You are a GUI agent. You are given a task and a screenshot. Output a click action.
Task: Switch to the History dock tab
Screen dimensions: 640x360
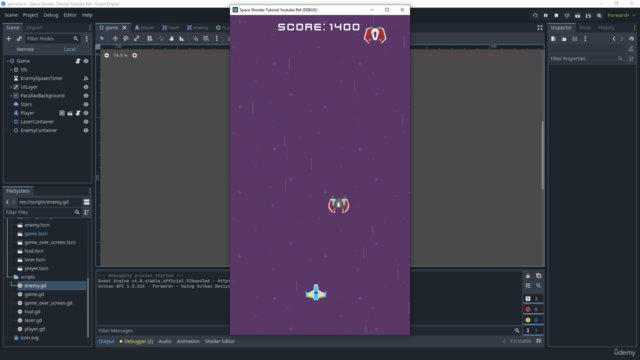(606, 28)
